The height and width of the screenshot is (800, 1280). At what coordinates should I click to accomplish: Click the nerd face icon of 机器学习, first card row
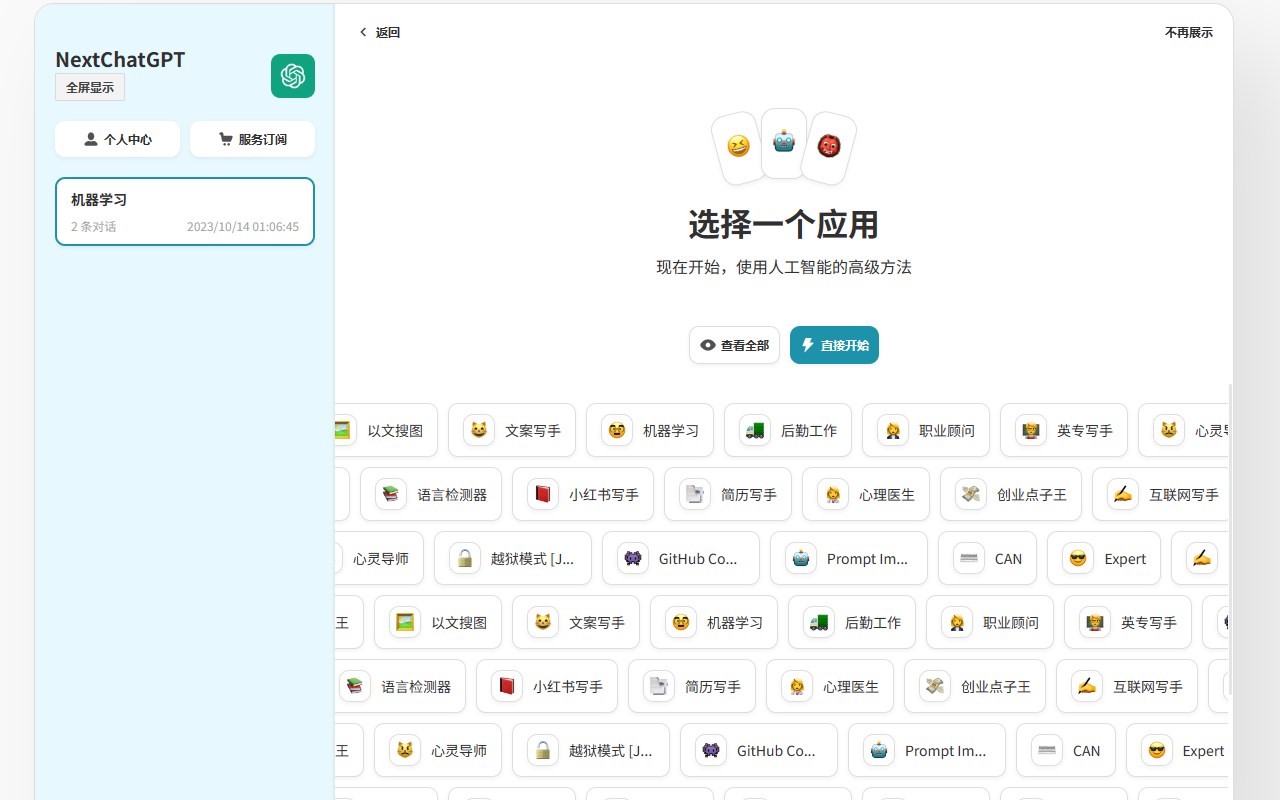click(617, 431)
